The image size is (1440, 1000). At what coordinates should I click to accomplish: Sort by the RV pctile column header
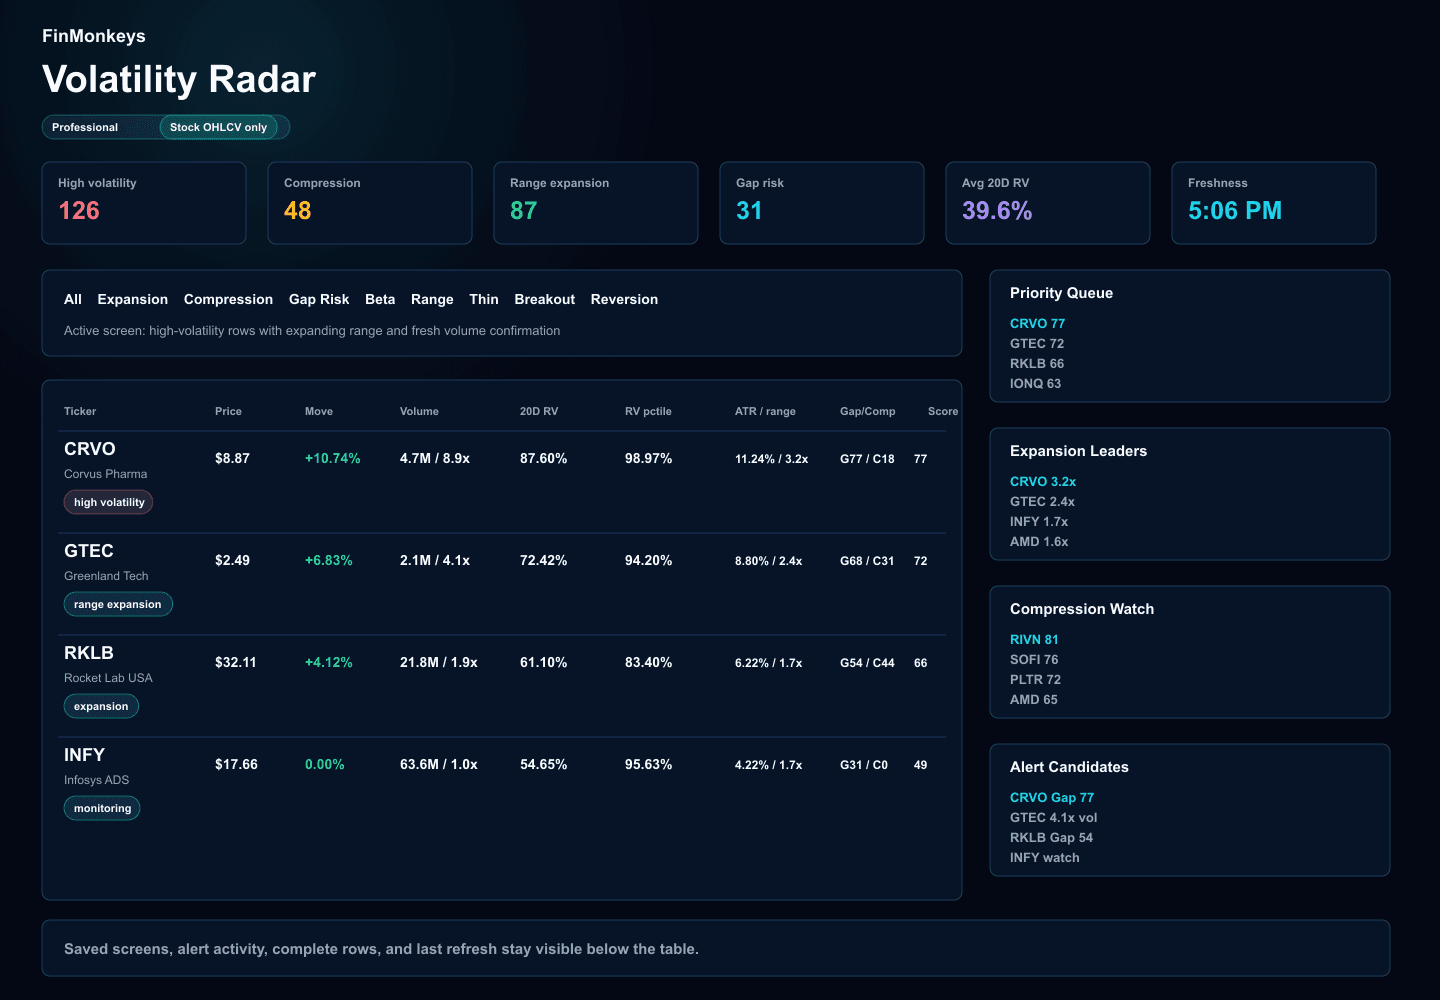648,411
